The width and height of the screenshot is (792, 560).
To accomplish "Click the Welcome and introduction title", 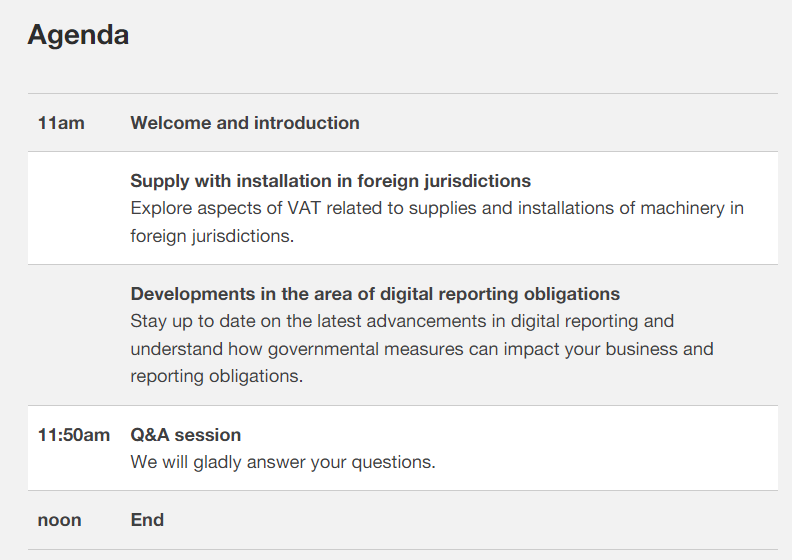I will click(245, 123).
